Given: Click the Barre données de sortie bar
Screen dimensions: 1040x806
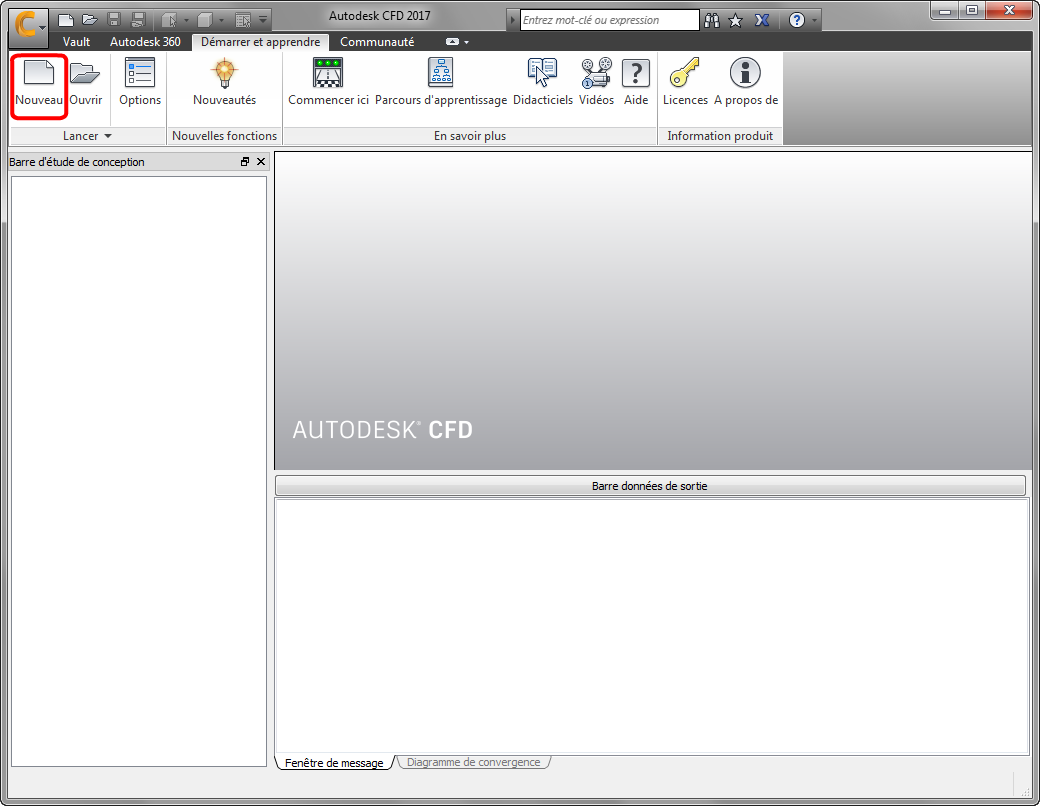Looking at the screenshot, I should pos(650,486).
